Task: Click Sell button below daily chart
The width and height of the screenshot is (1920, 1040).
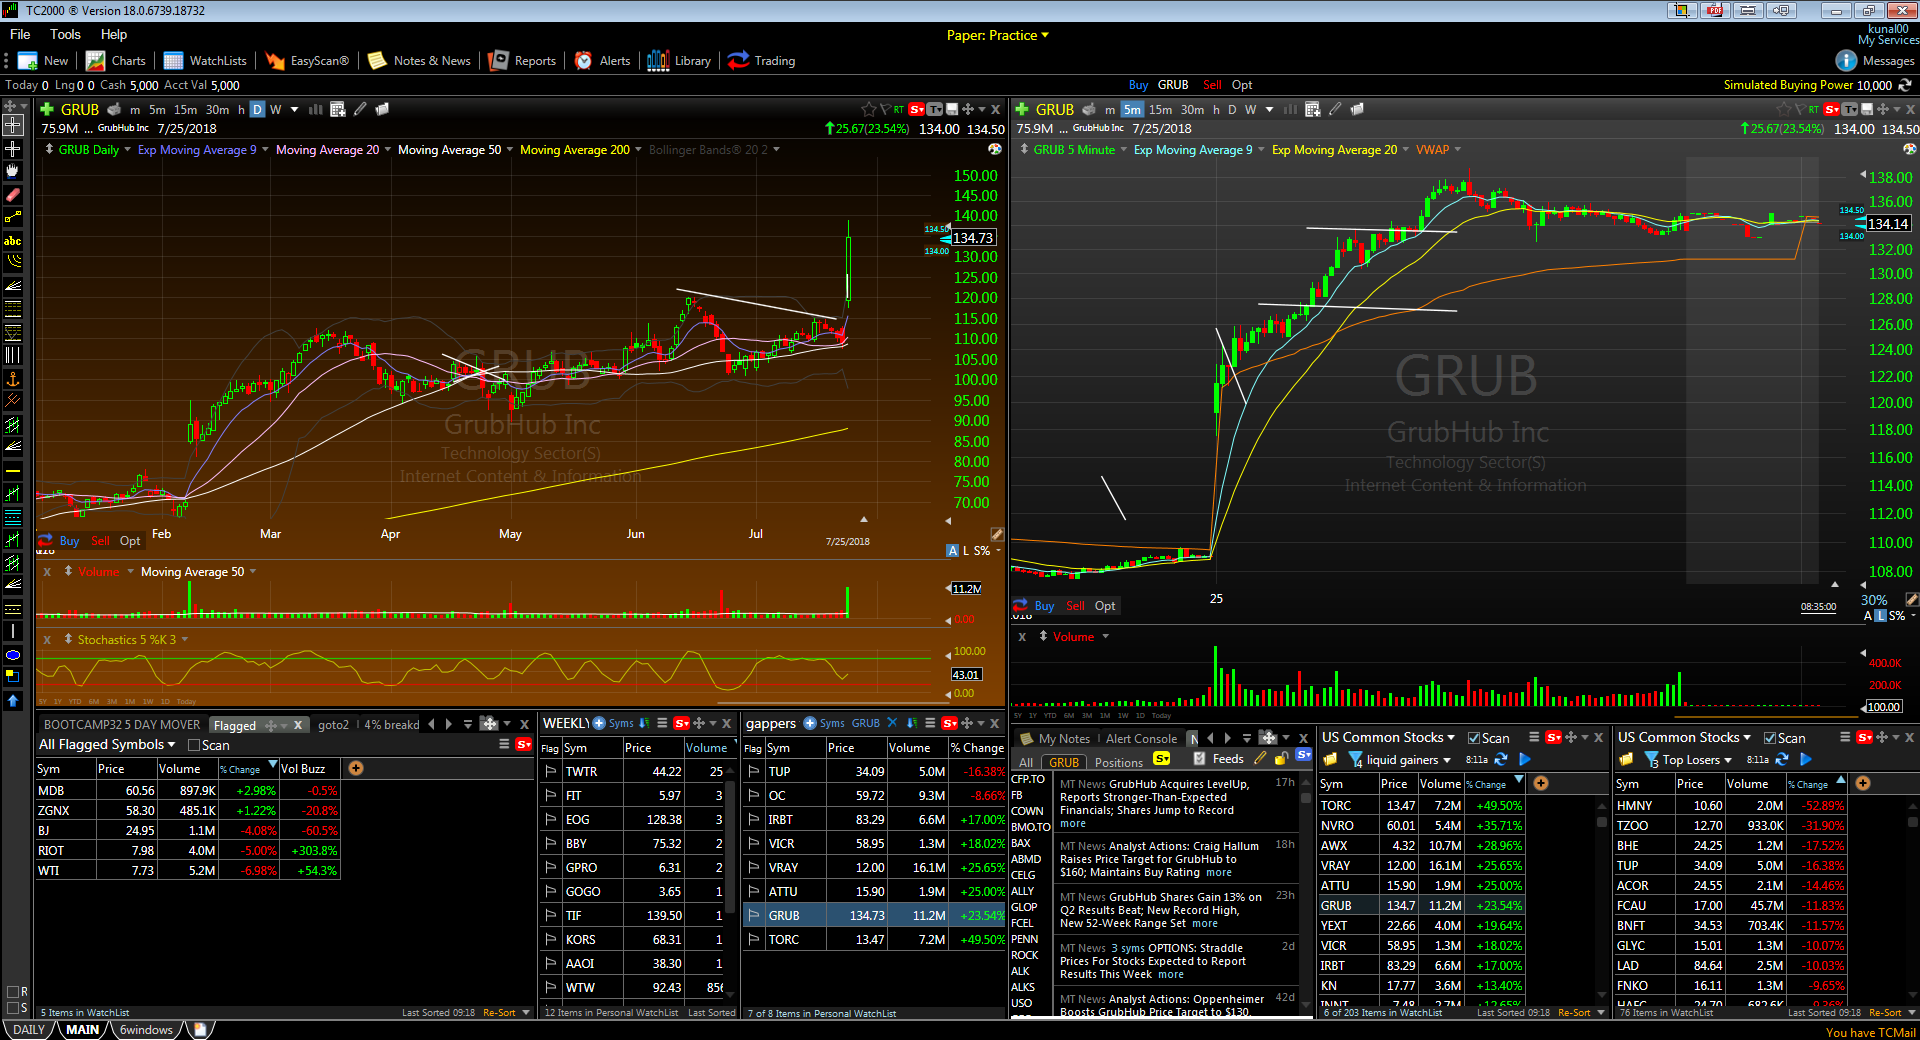Action: point(100,541)
